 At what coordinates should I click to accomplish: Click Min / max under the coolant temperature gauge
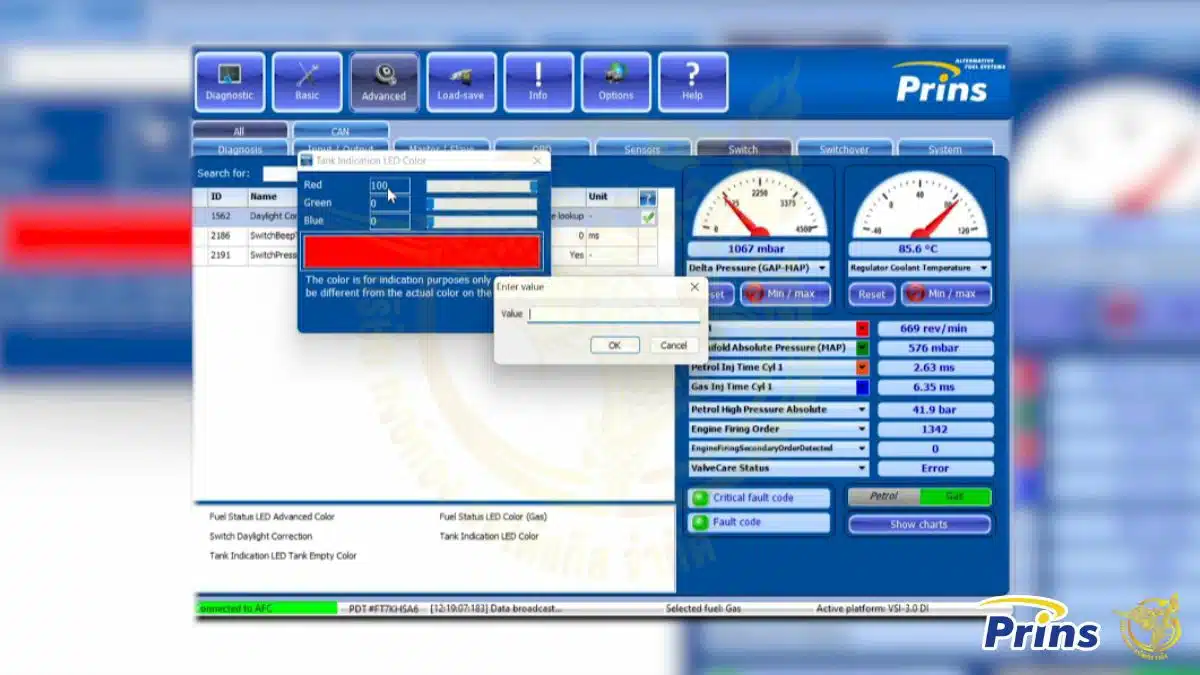tap(946, 294)
